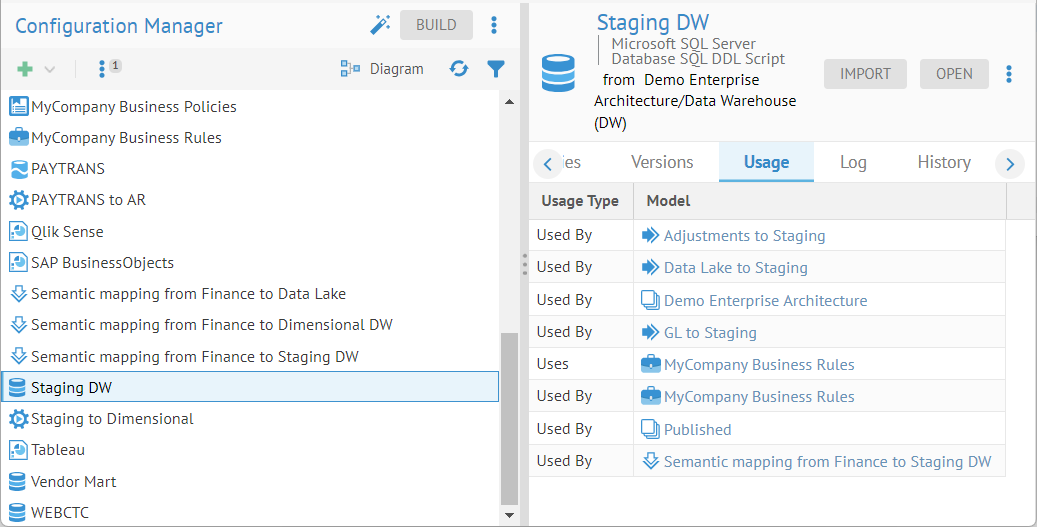
Task: Click the vertical dots with badge 1
Action: 103,69
